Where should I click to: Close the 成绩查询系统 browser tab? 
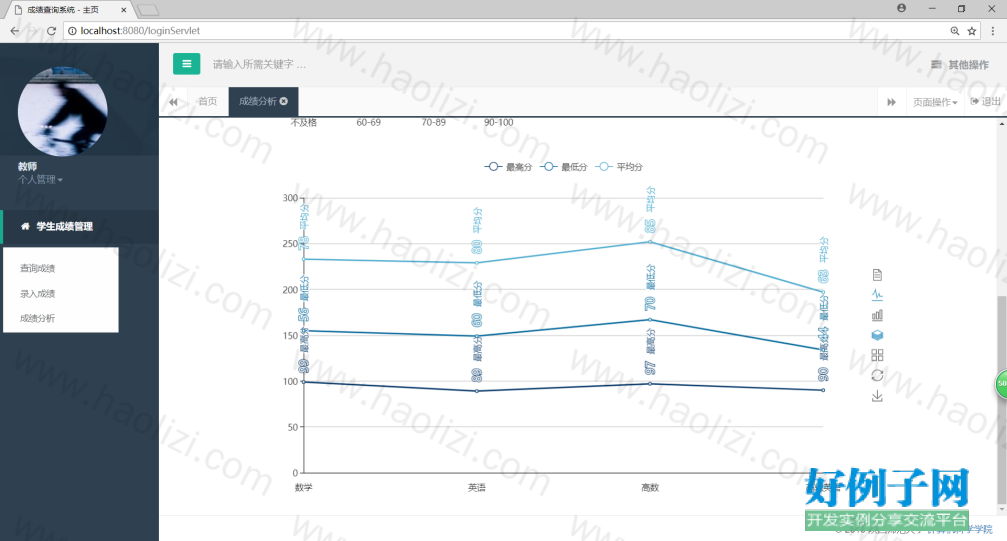point(123,10)
